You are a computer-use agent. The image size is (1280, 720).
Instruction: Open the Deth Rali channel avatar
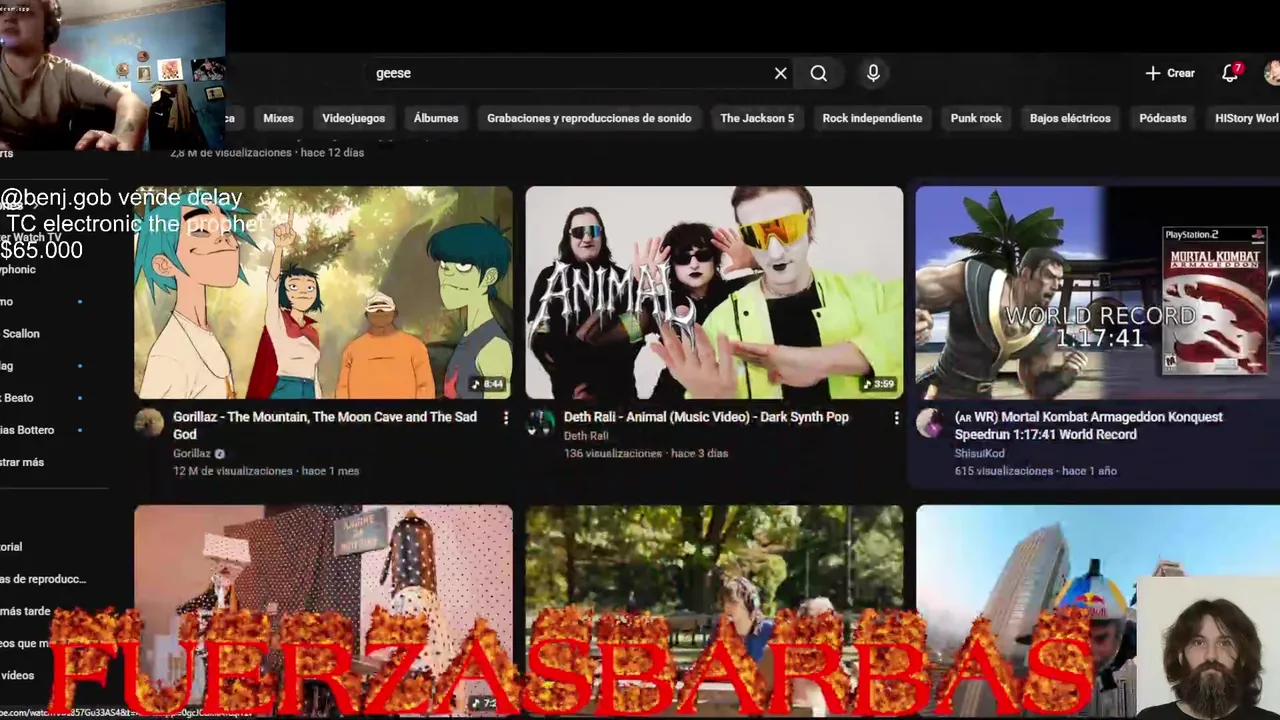click(x=540, y=423)
